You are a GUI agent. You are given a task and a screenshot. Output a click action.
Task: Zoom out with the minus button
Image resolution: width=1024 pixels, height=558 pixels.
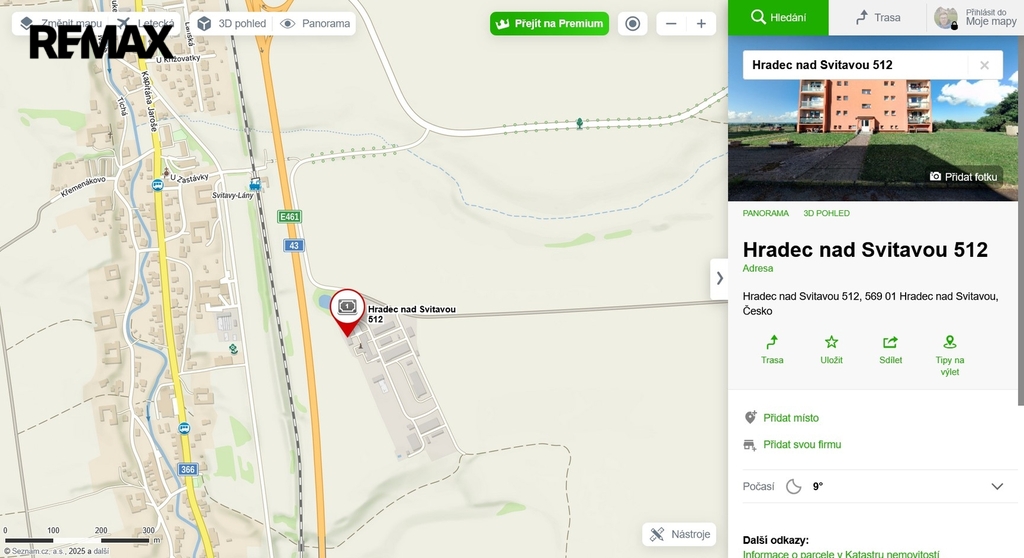click(x=671, y=24)
